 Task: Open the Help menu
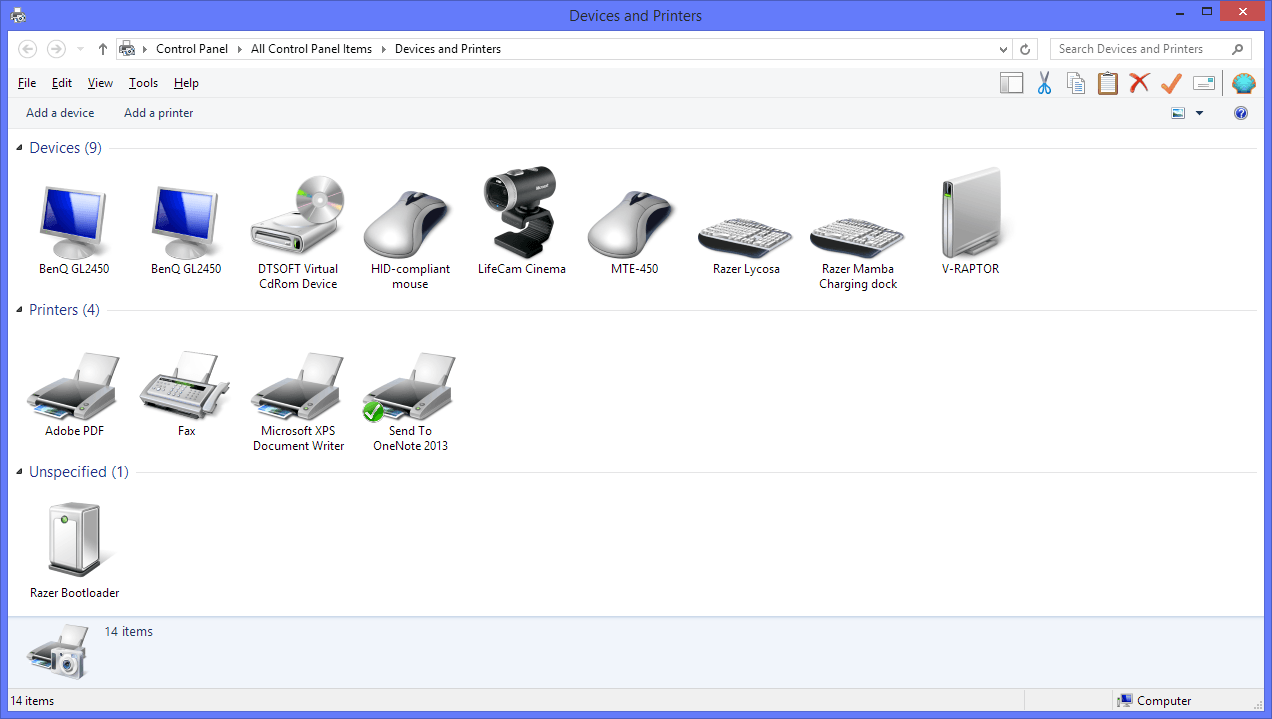(186, 83)
